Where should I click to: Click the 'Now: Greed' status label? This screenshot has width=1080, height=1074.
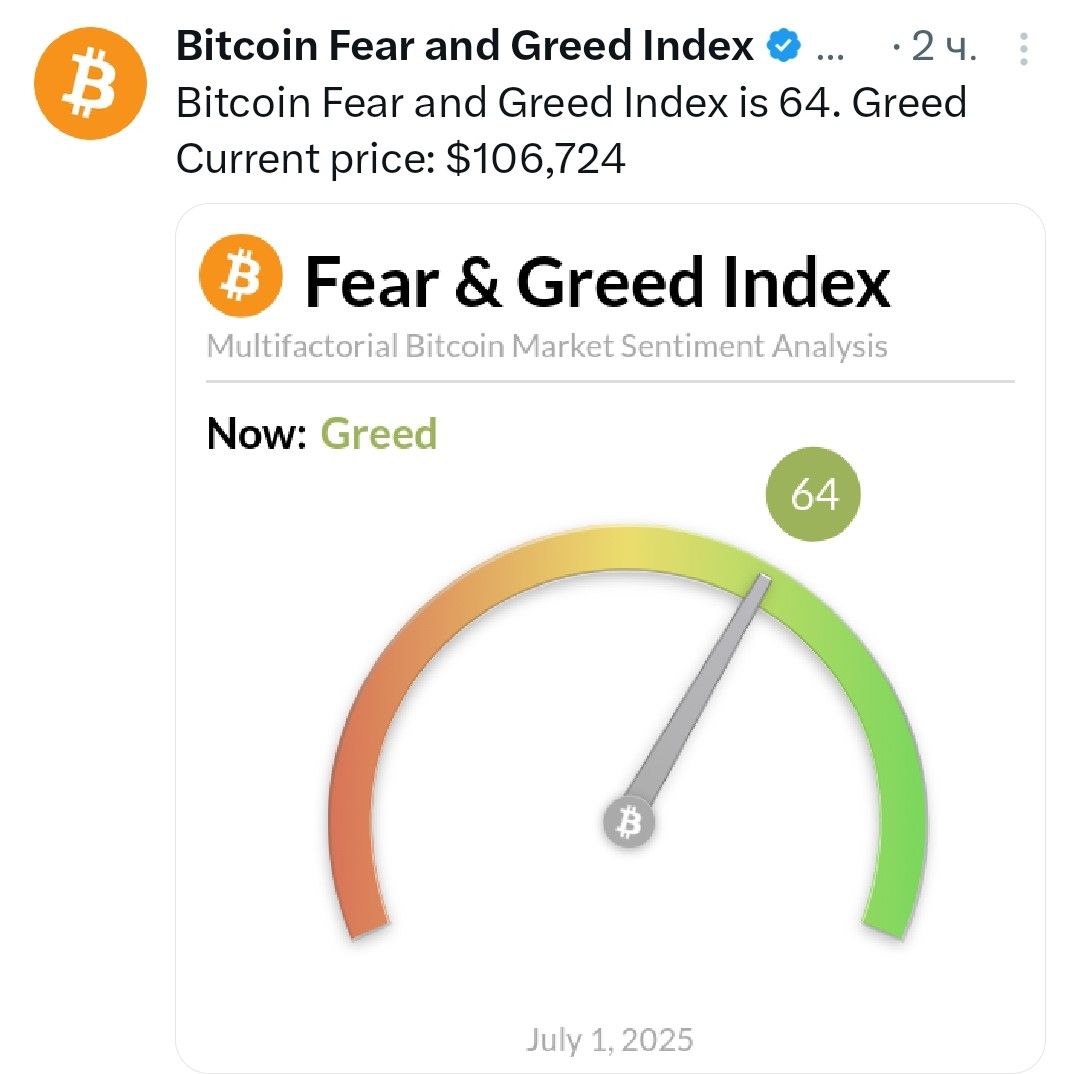tap(322, 434)
